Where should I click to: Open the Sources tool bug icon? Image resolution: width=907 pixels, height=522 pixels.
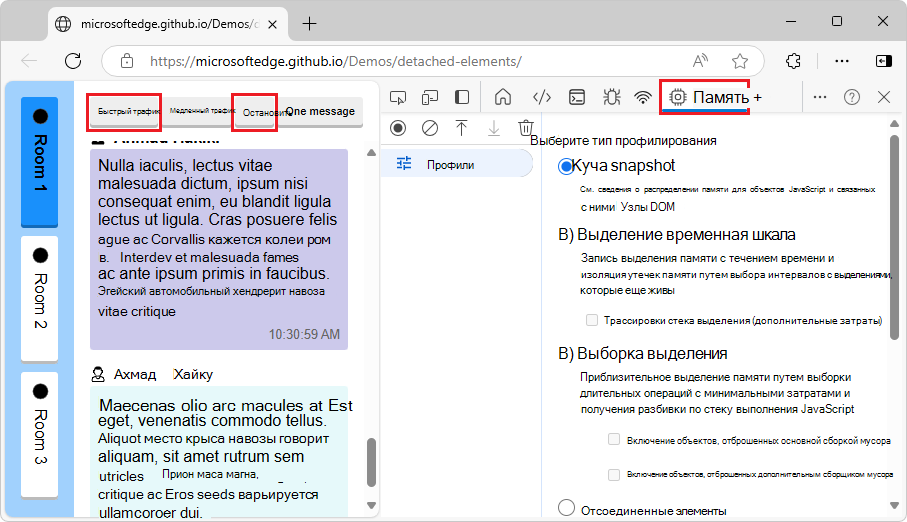pos(611,97)
